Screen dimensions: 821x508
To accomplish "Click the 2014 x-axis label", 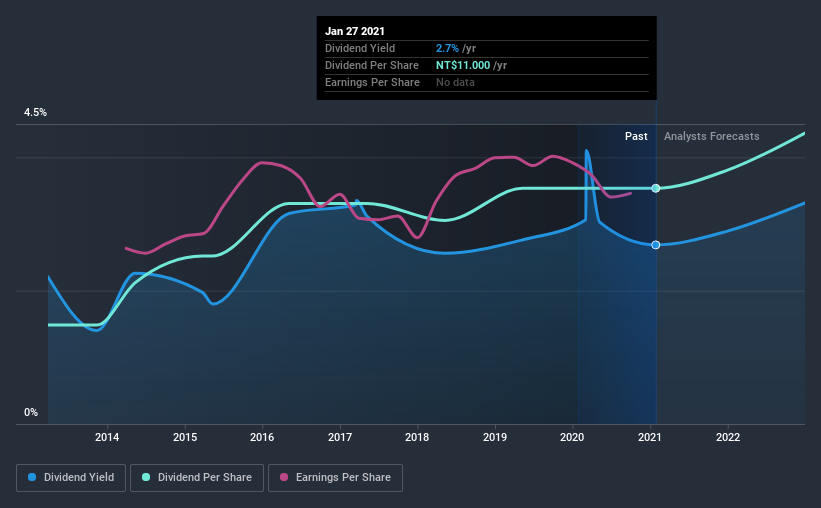I will coord(107,437).
